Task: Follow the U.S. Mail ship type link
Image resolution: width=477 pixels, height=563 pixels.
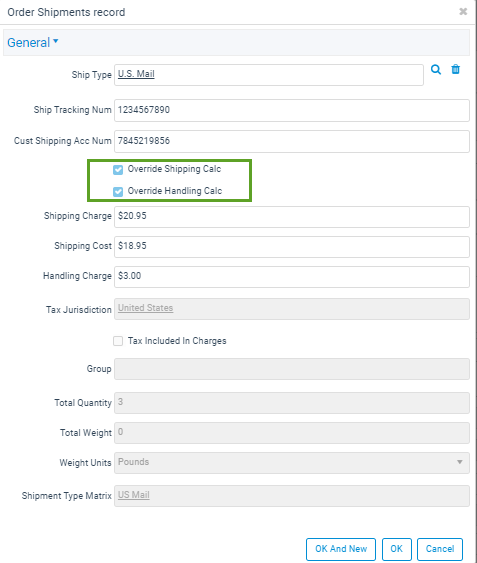Action: pos(136,74)
